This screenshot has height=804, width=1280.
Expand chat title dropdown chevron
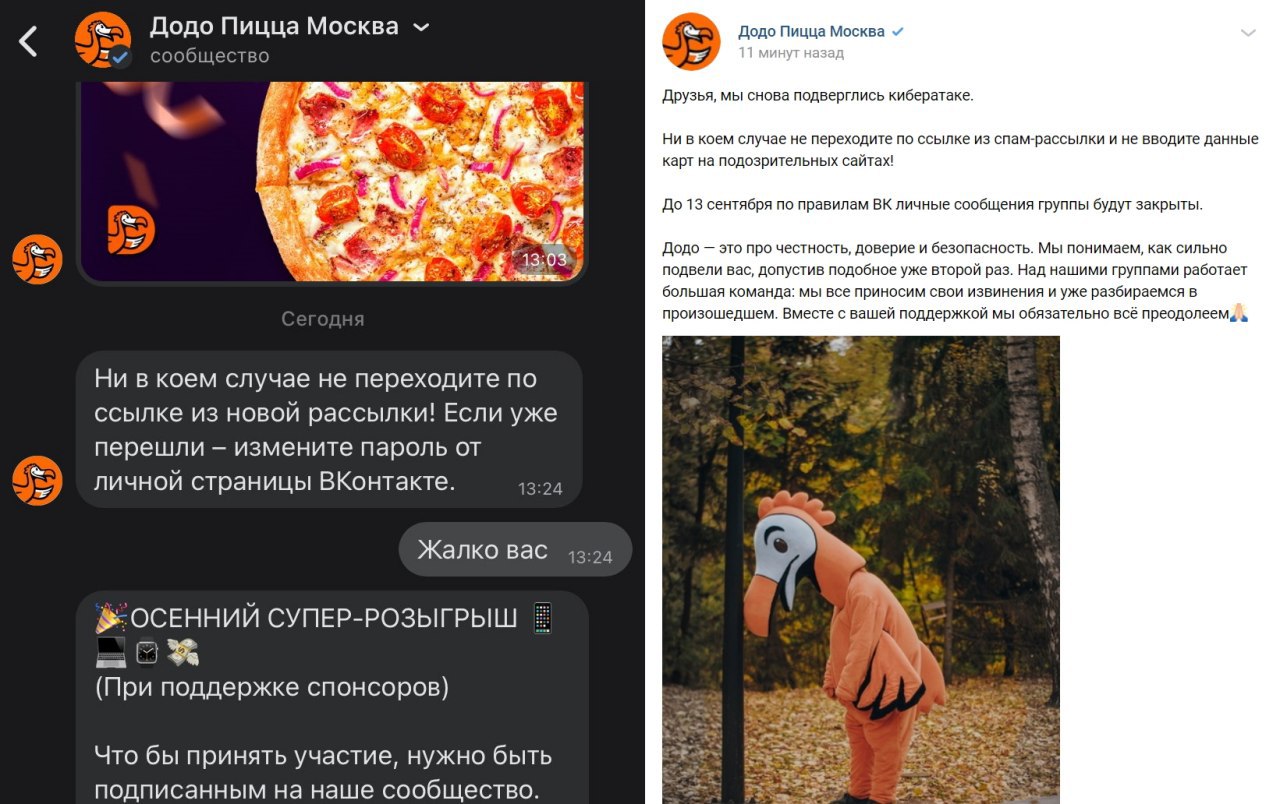421,27
